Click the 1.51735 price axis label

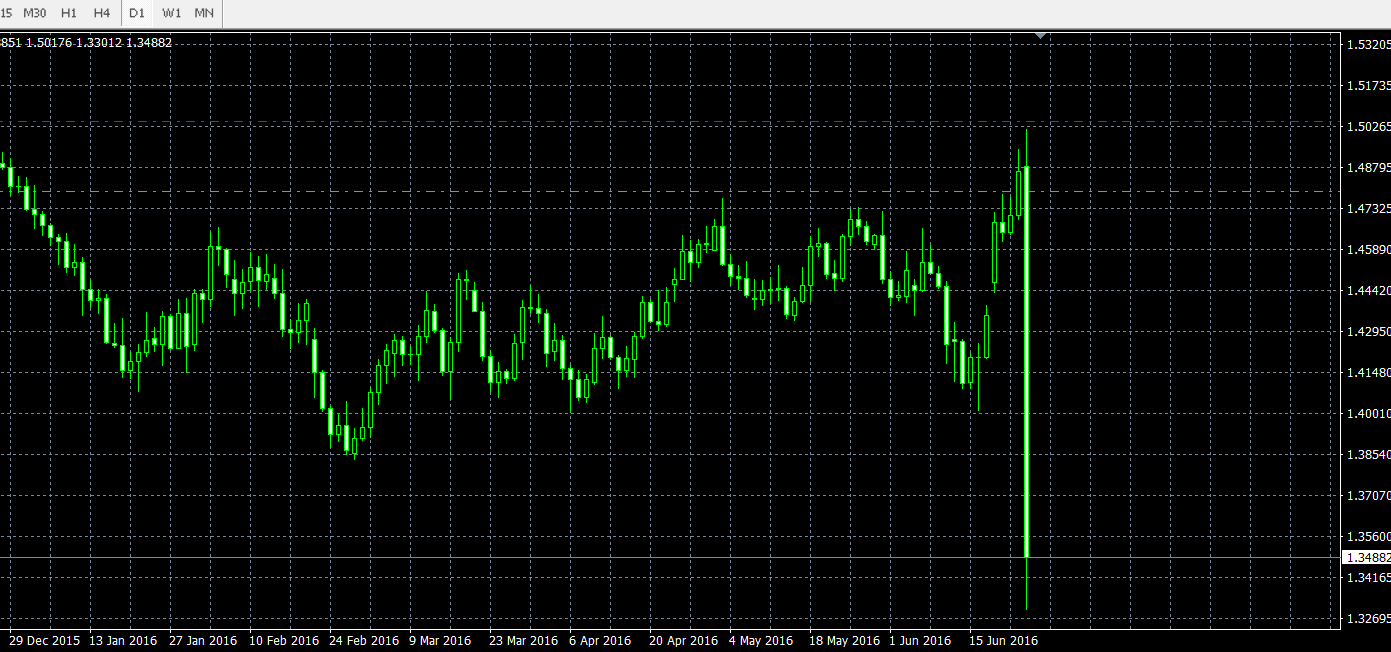tap(1368, 86)
